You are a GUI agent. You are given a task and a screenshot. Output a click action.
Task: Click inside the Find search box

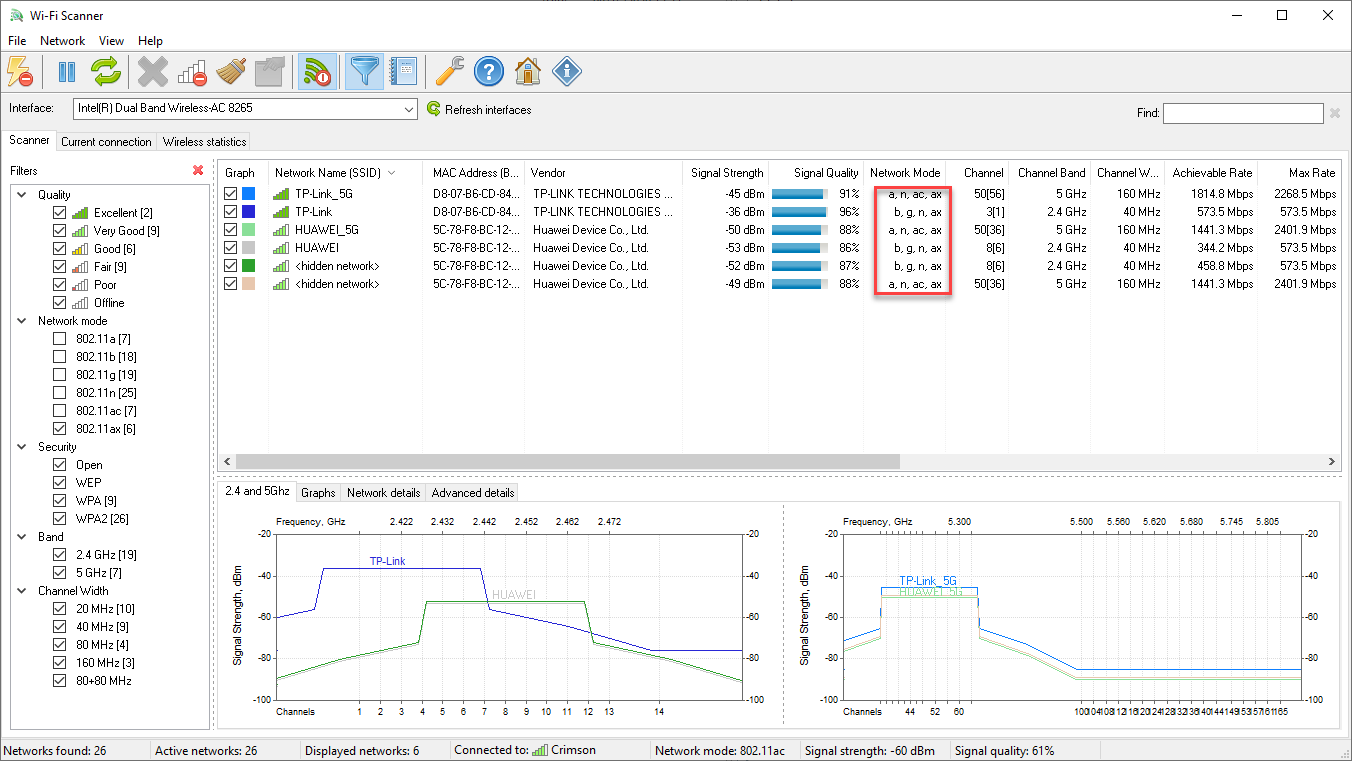point(1243,113)
